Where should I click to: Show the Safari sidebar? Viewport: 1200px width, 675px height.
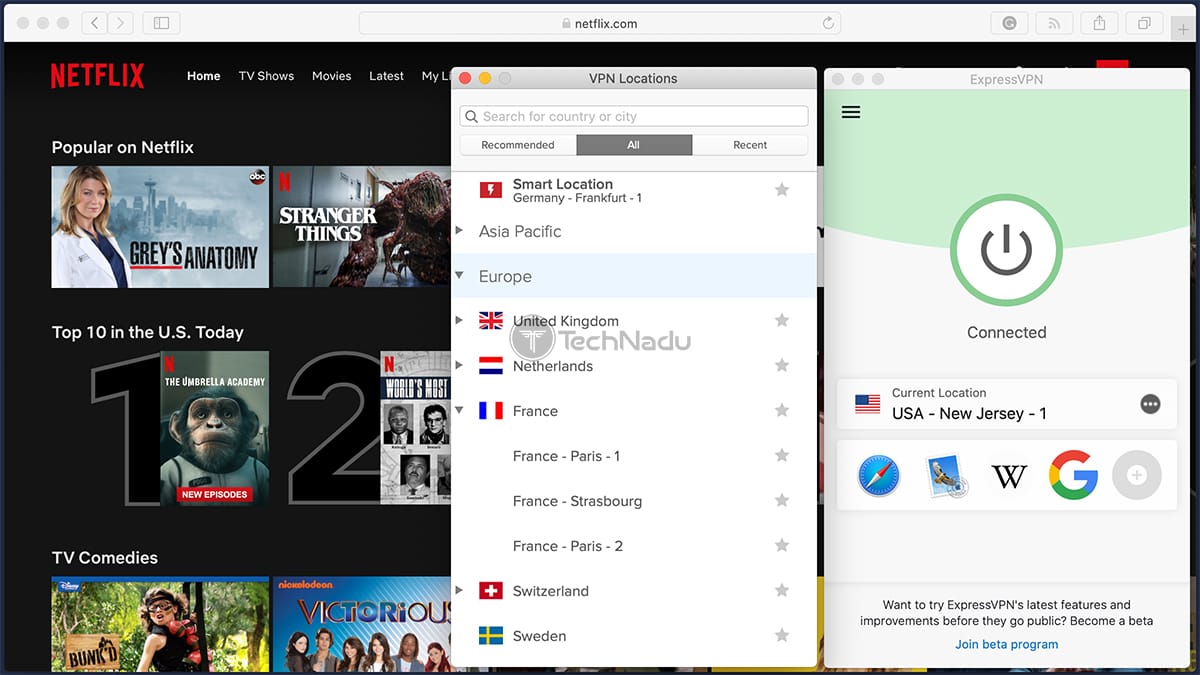pos(161,22)
